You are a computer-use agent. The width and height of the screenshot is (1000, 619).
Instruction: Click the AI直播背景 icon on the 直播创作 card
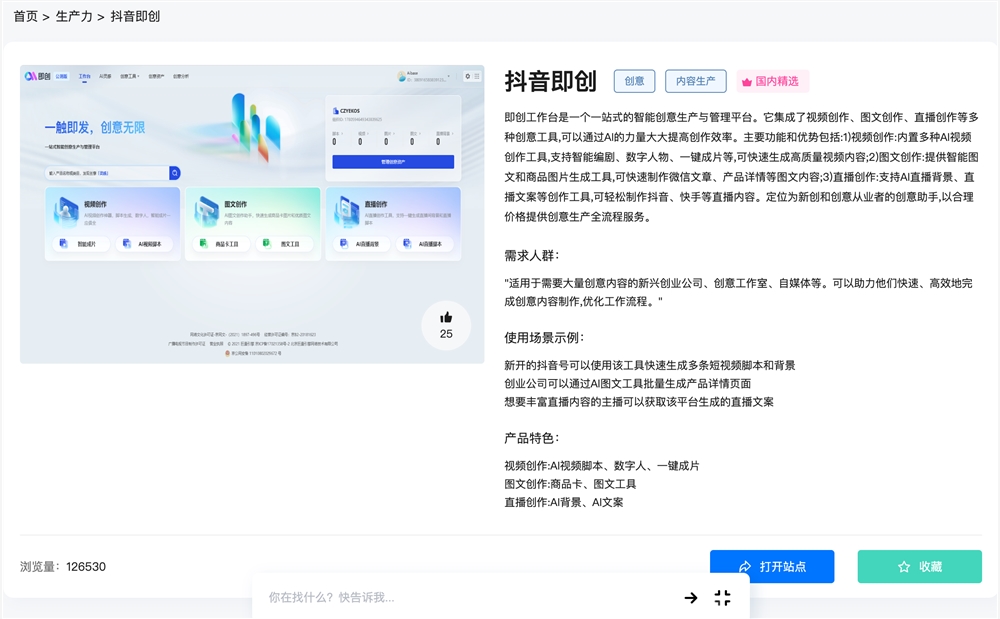343,242
